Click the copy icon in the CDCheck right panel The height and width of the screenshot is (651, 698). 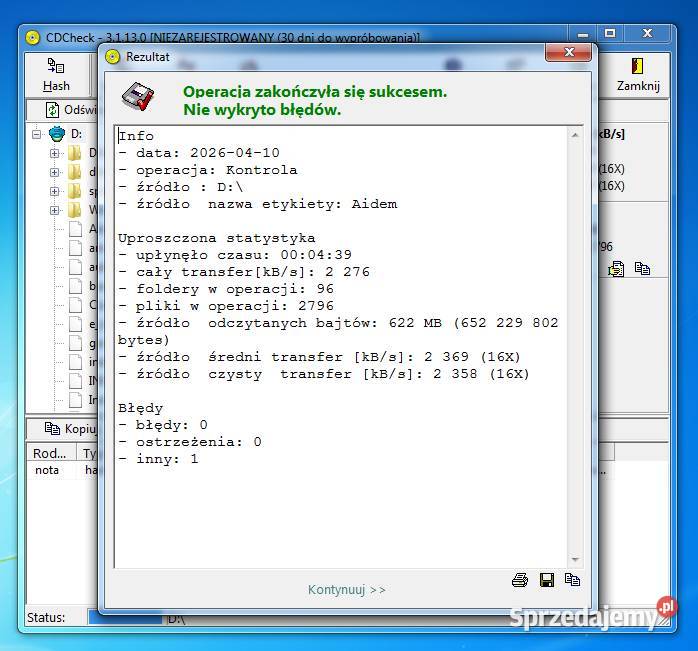point(642,269)
